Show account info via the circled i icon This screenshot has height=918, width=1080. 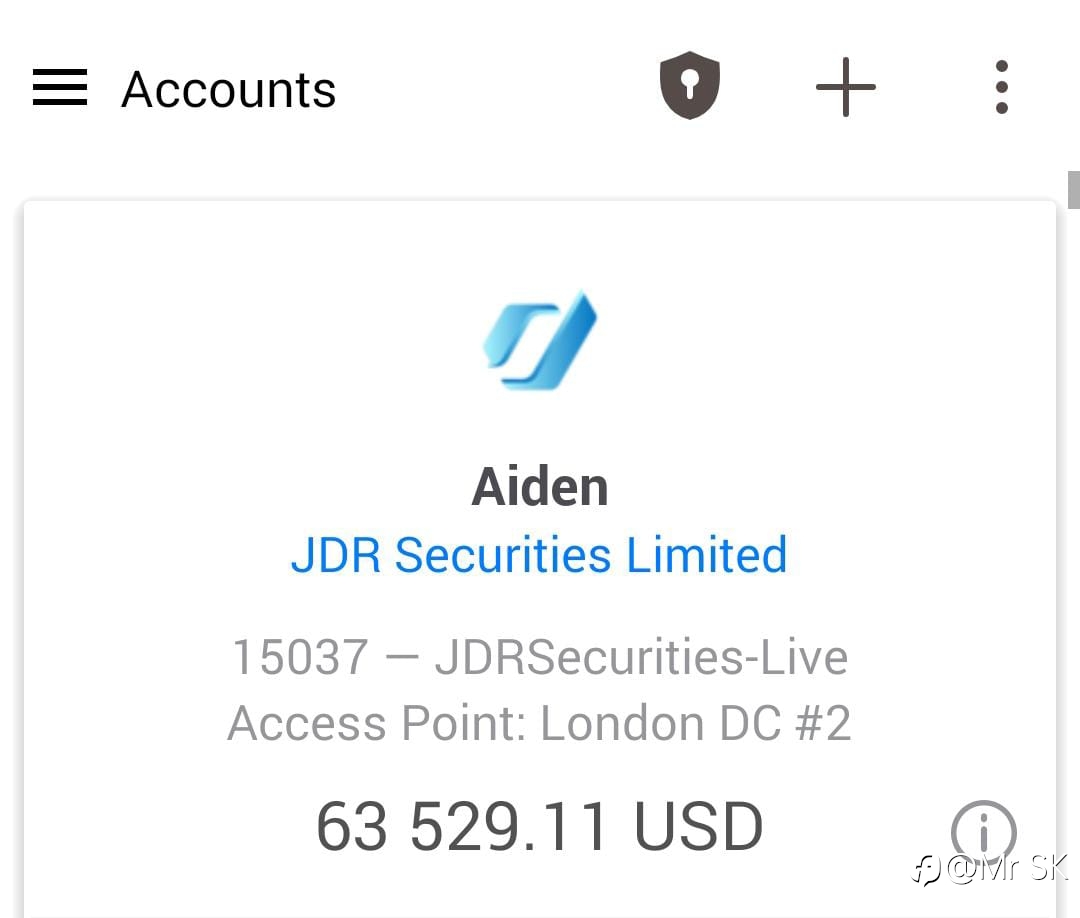tap(984, 832)
